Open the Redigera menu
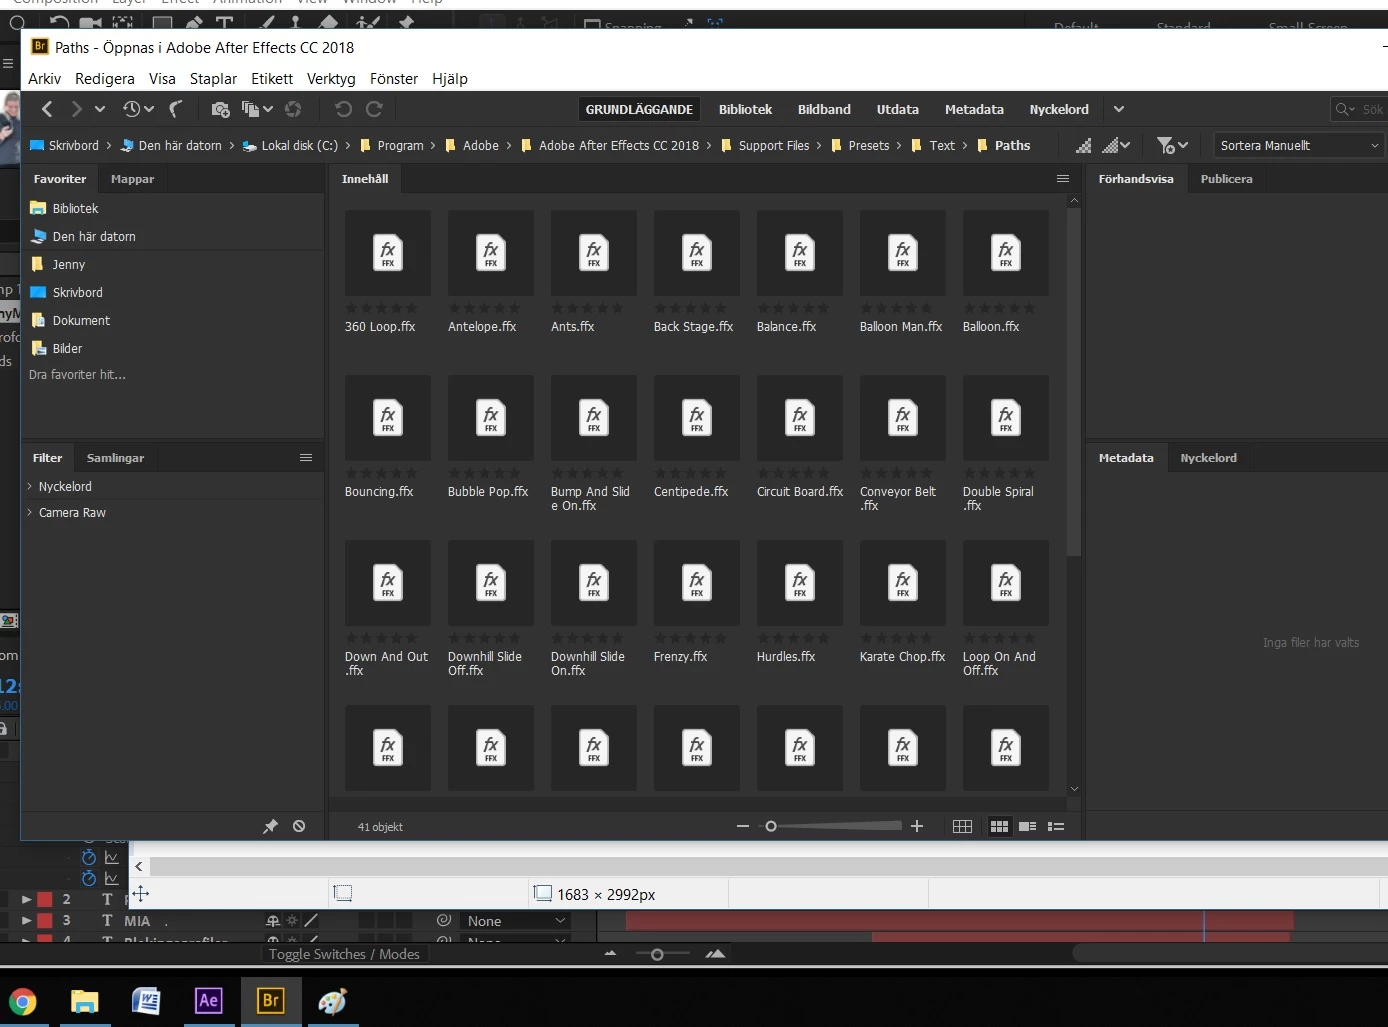The width and height of the screenshot is (1388, 1027). 104,78
